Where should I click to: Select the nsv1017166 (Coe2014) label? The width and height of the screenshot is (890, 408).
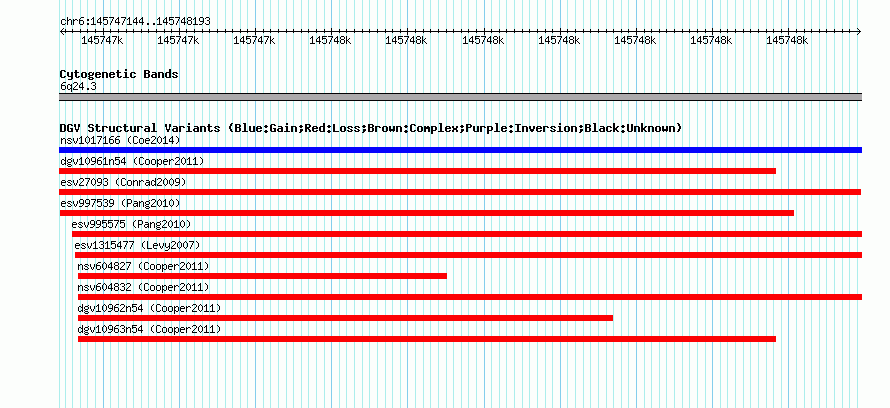click(120, 140)
